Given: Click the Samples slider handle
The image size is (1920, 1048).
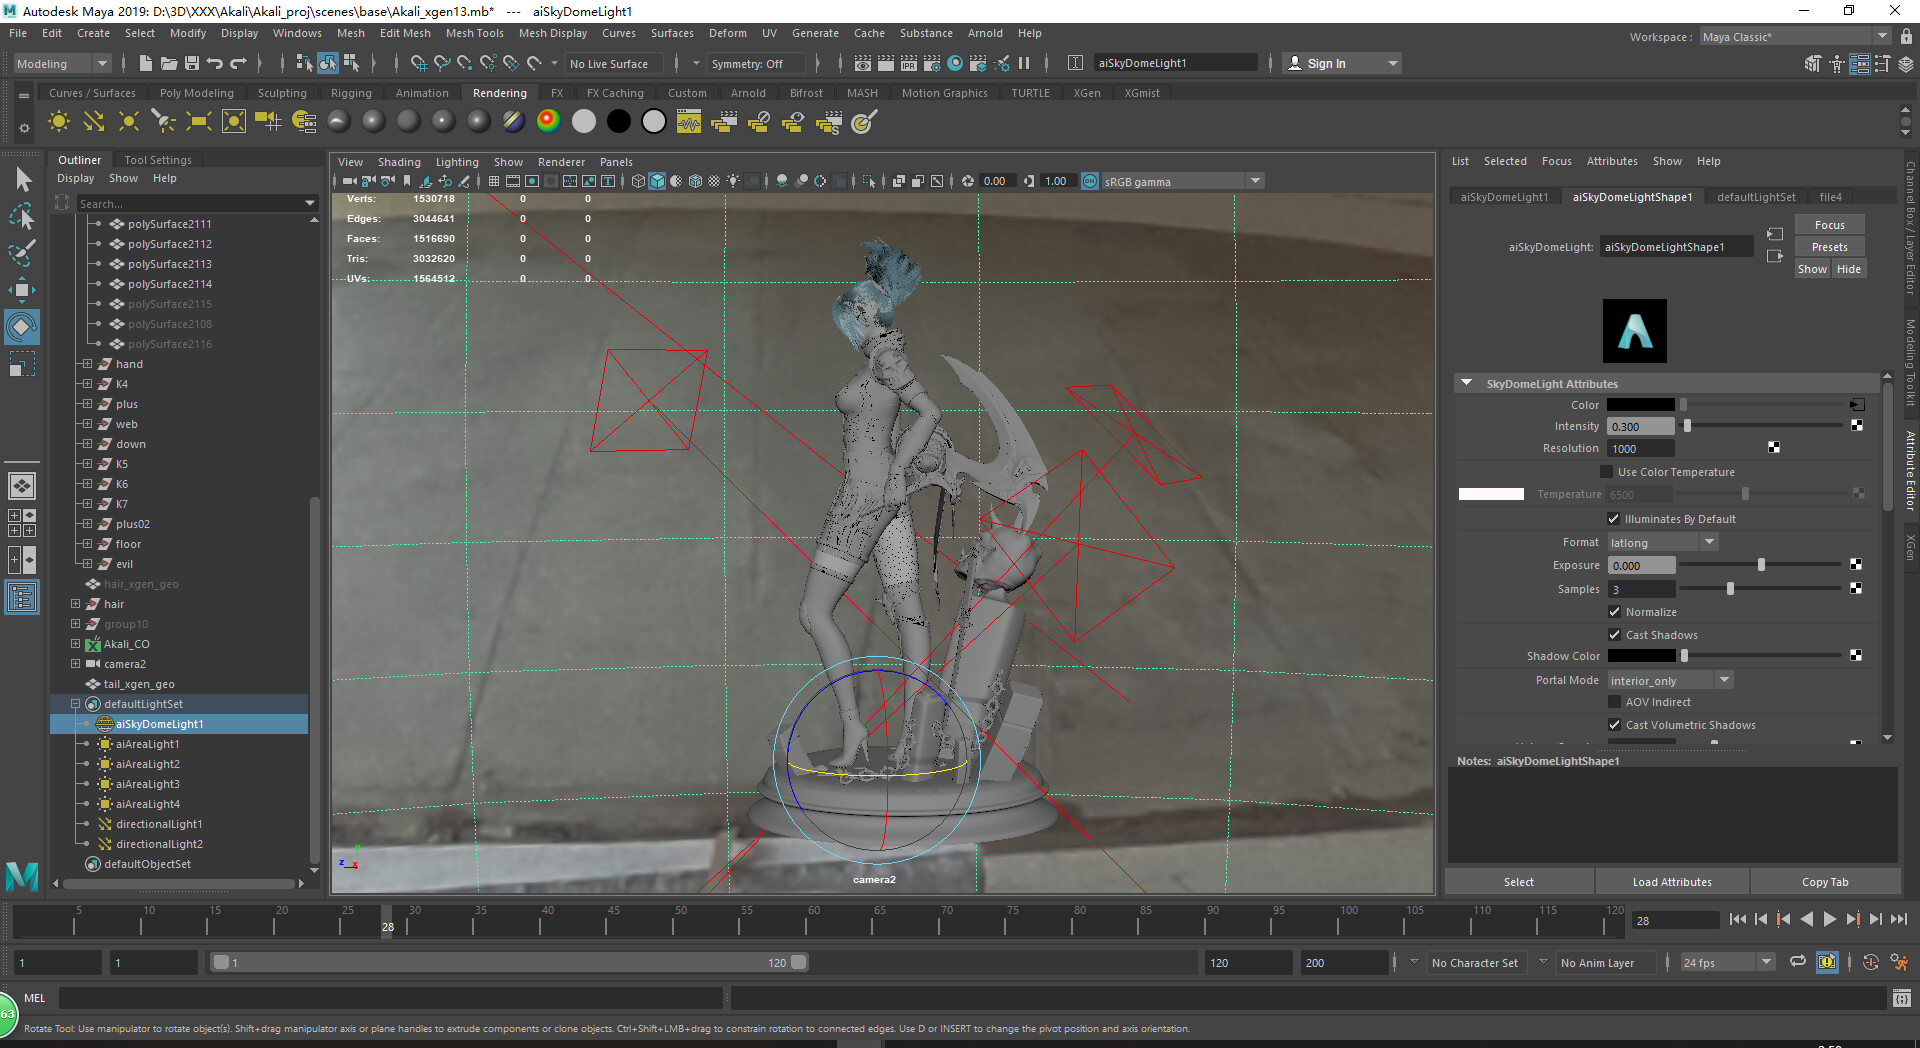Looking at the screenshot, I should point(1730,589).
